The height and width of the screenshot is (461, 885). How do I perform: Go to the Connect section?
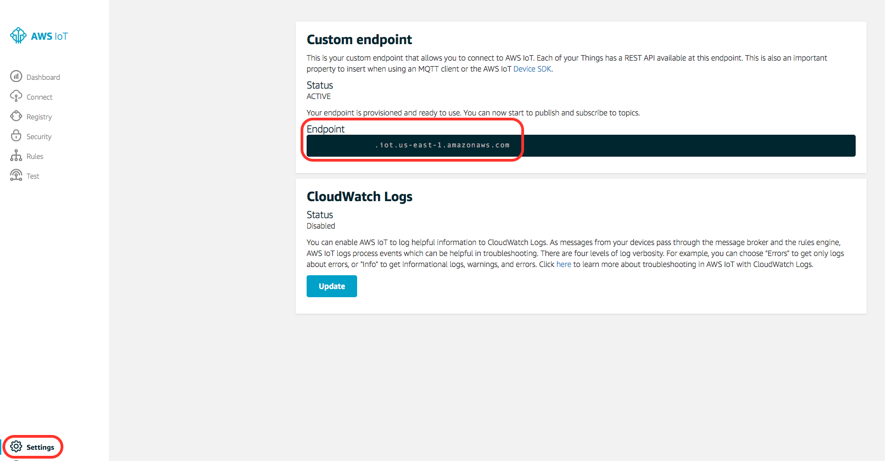39,97
